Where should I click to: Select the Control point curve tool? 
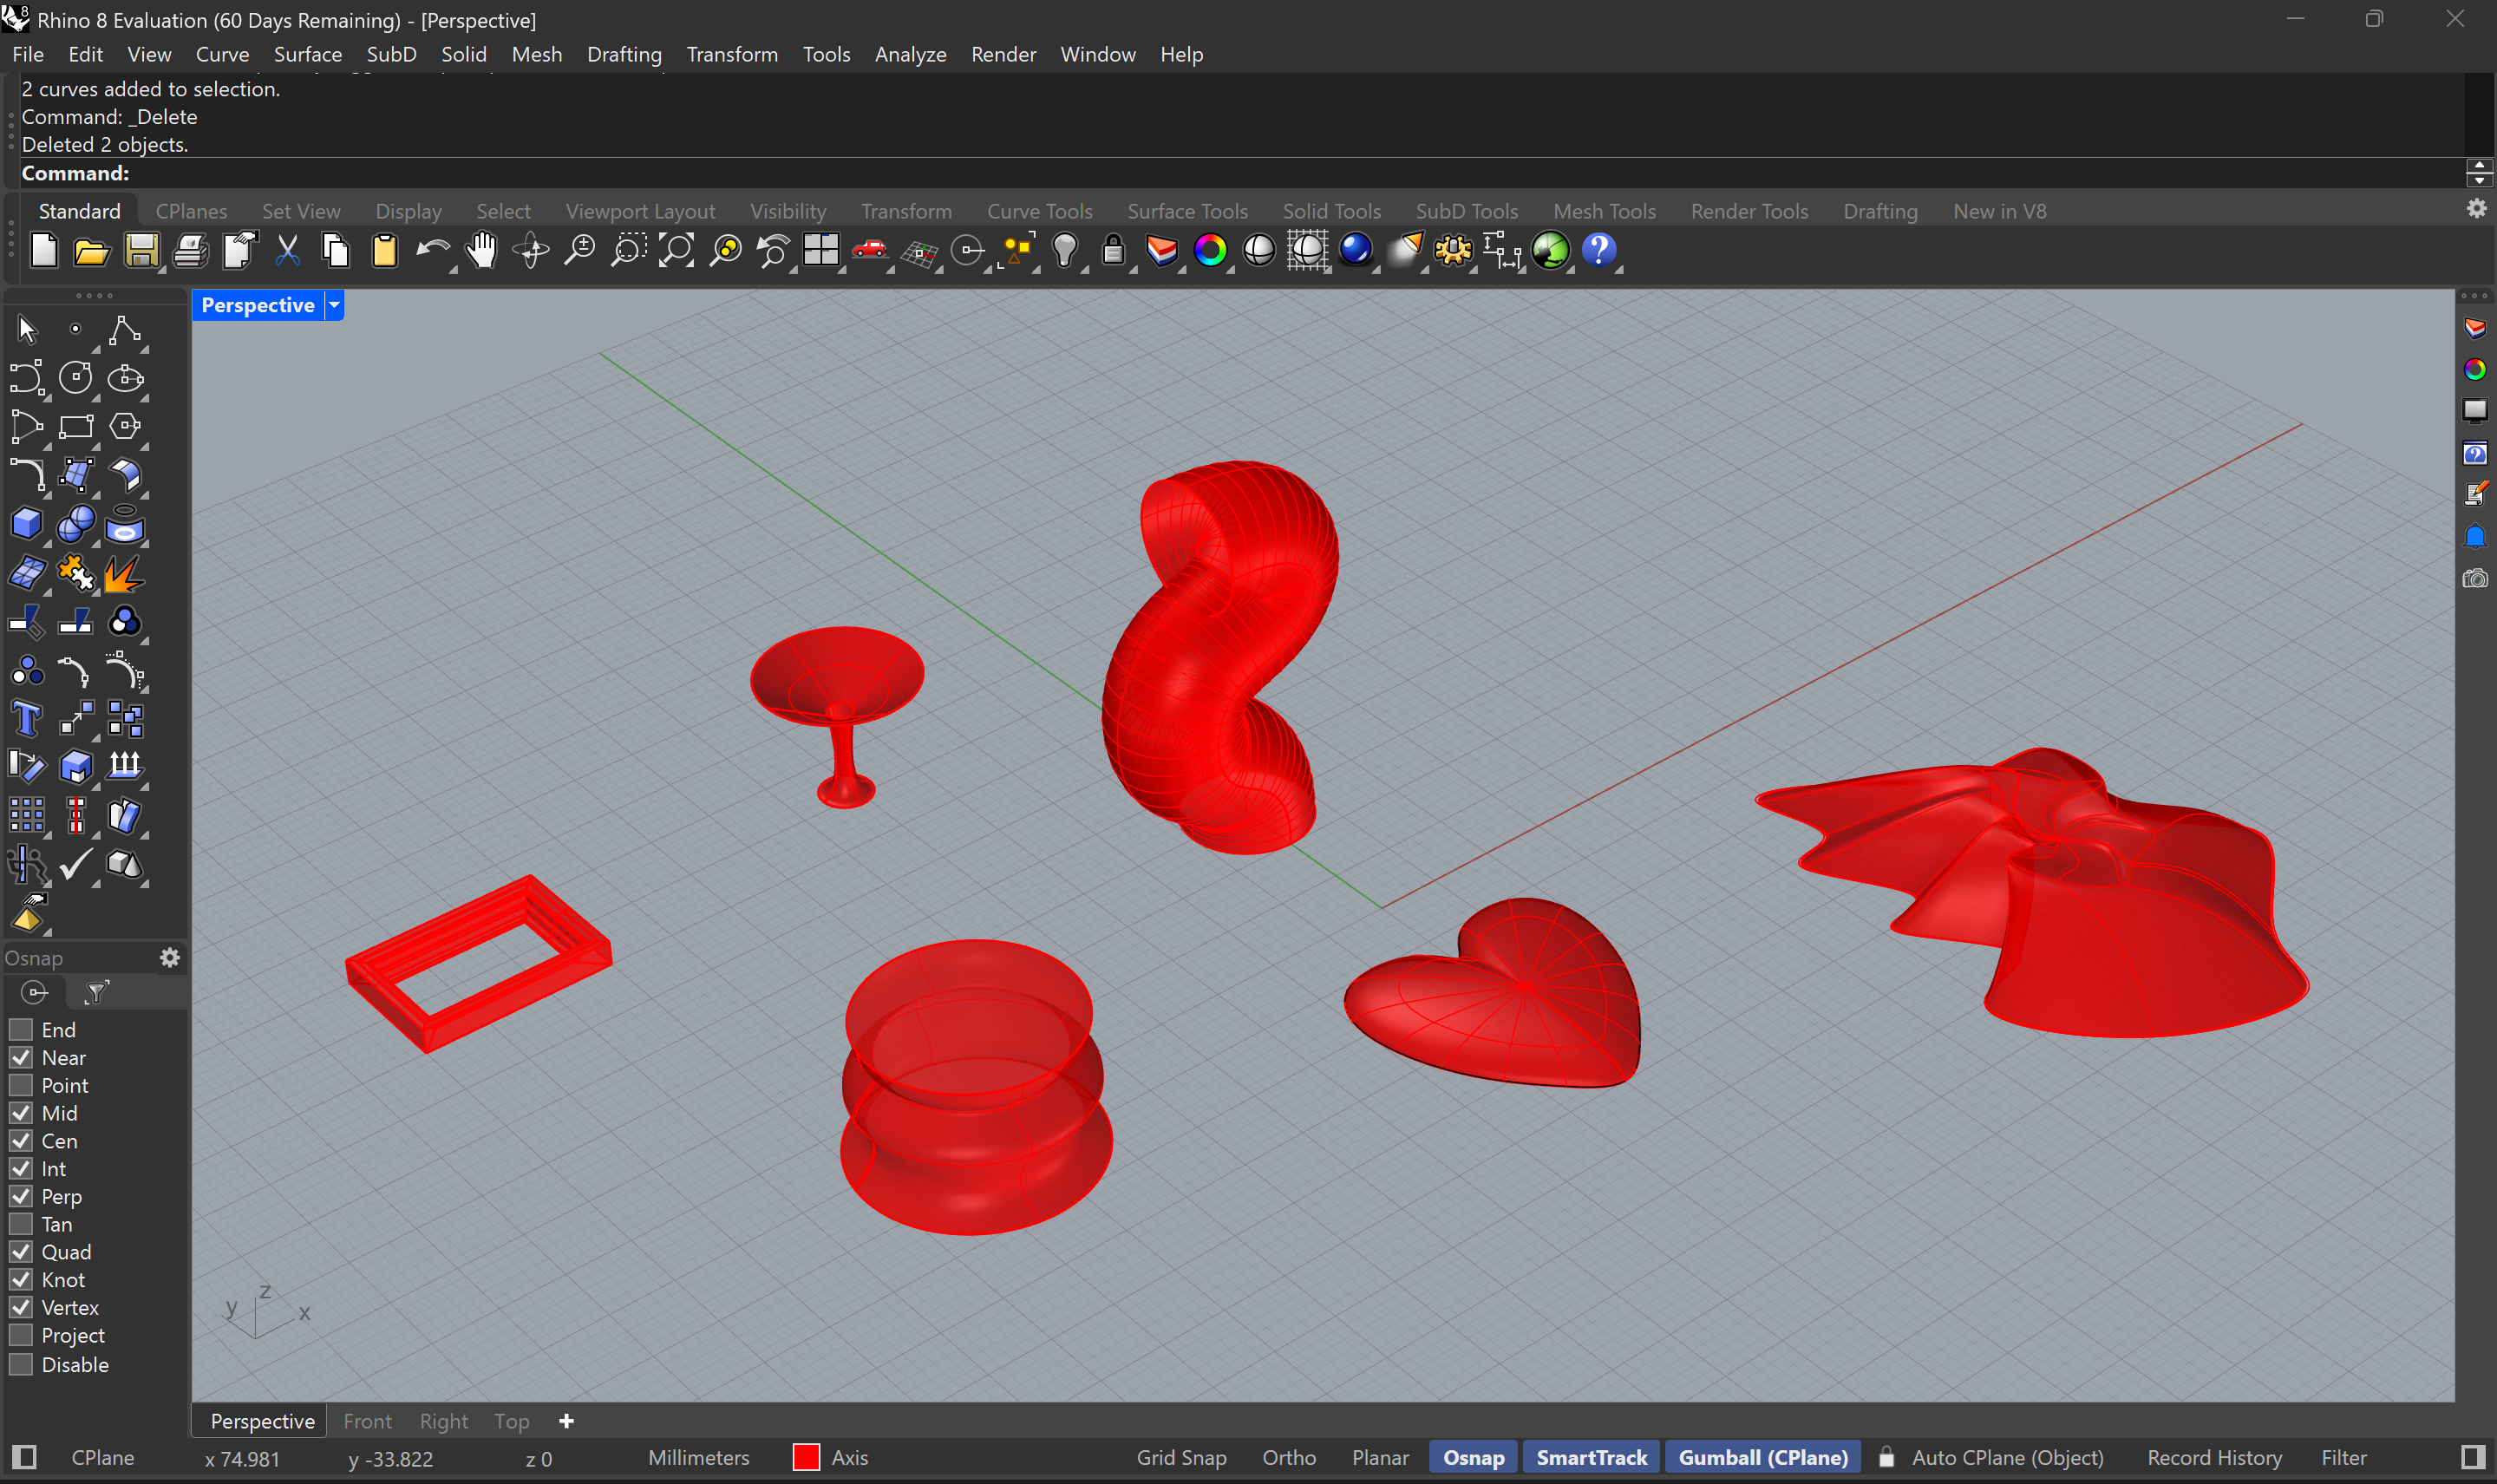click(x=124, y=330)
